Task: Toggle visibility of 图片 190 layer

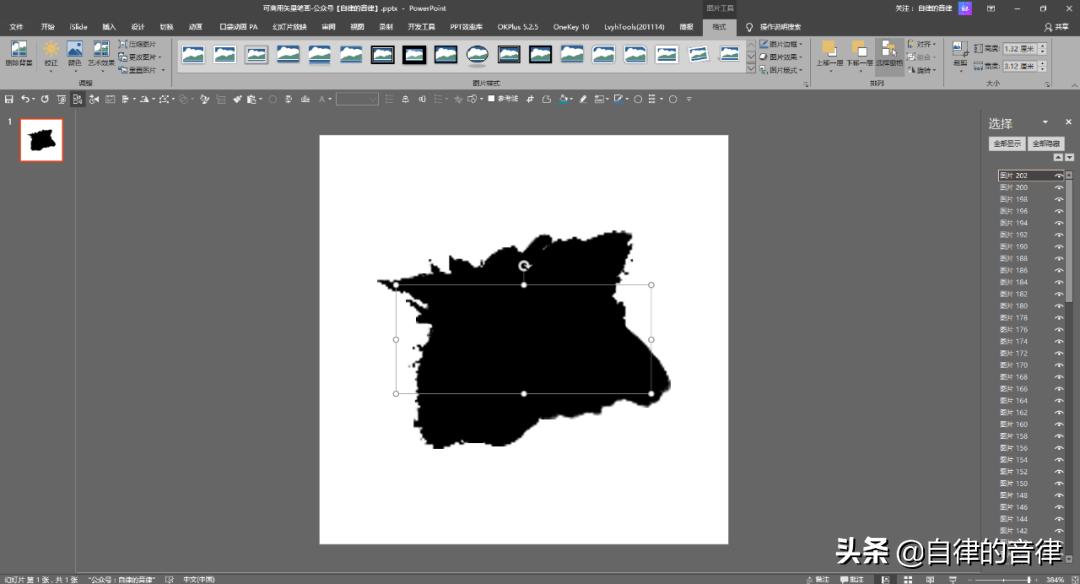Action: [x=1059, y=246]
